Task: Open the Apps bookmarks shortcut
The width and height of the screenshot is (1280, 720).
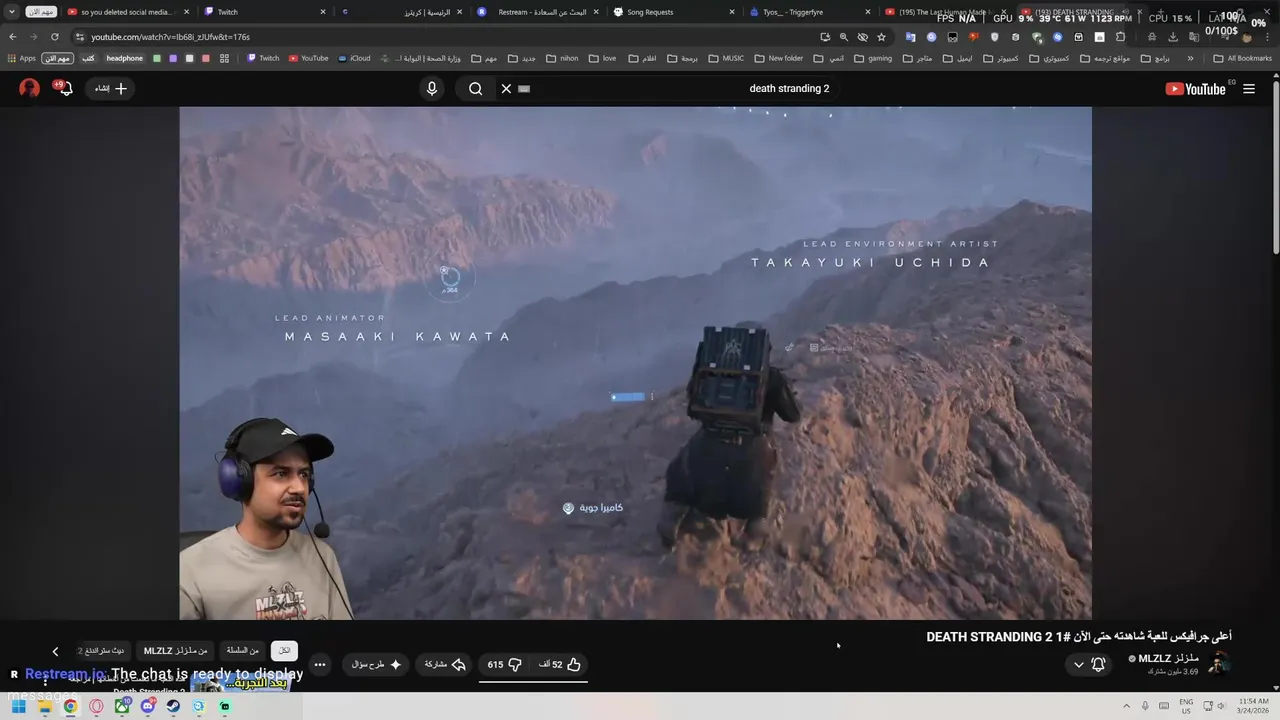Action: click(x=21, y=58)
